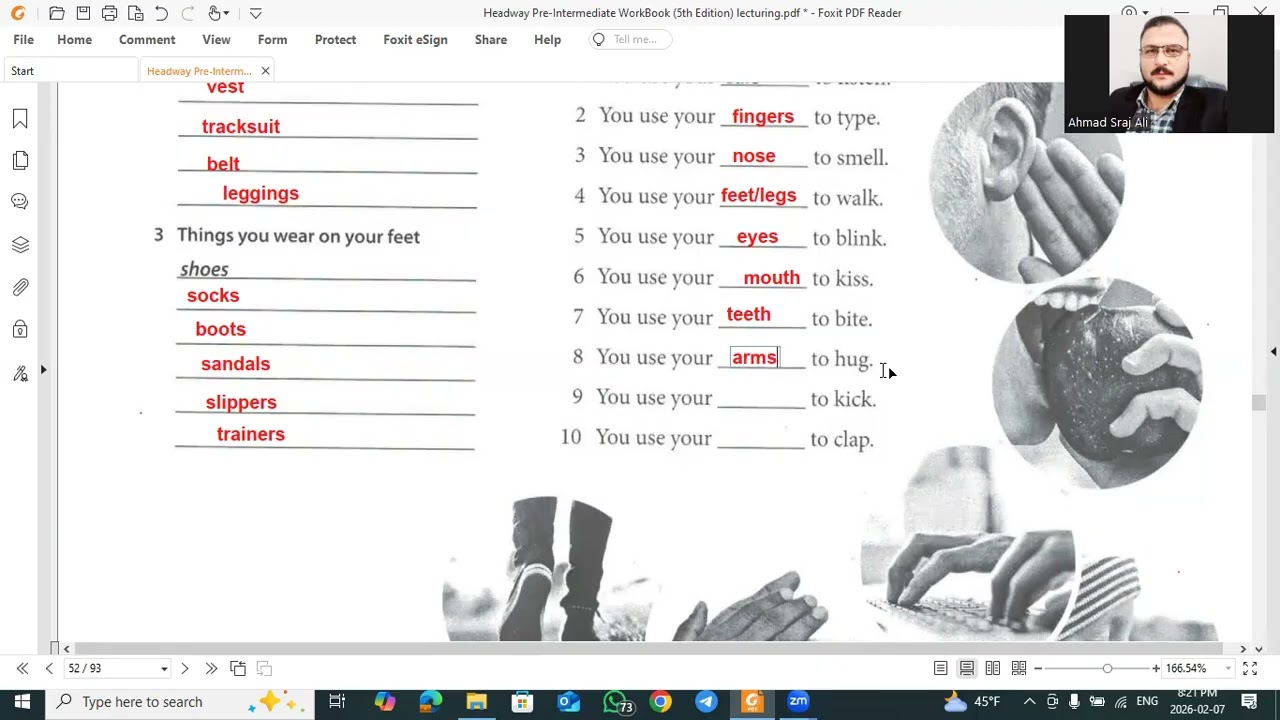Select continuous facing view mode
Viewport: 1280px width, 720px height.
coord(1019,668)
